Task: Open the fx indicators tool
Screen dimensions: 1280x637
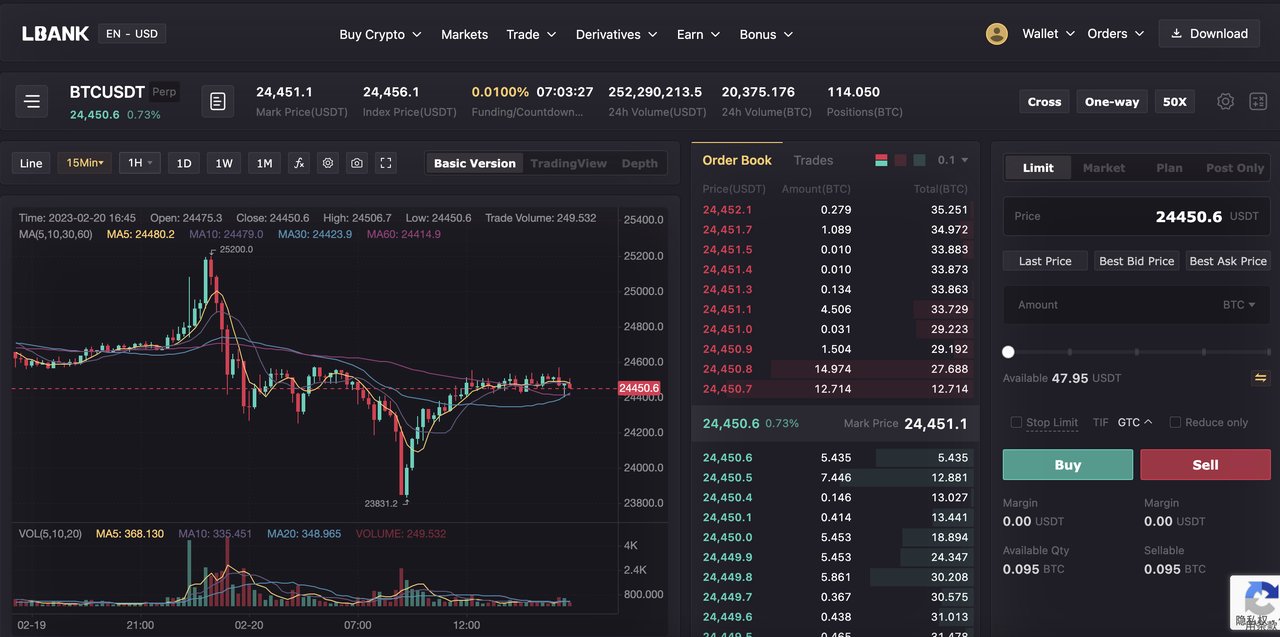Action: pyautogui.click(x=298, y=163)
